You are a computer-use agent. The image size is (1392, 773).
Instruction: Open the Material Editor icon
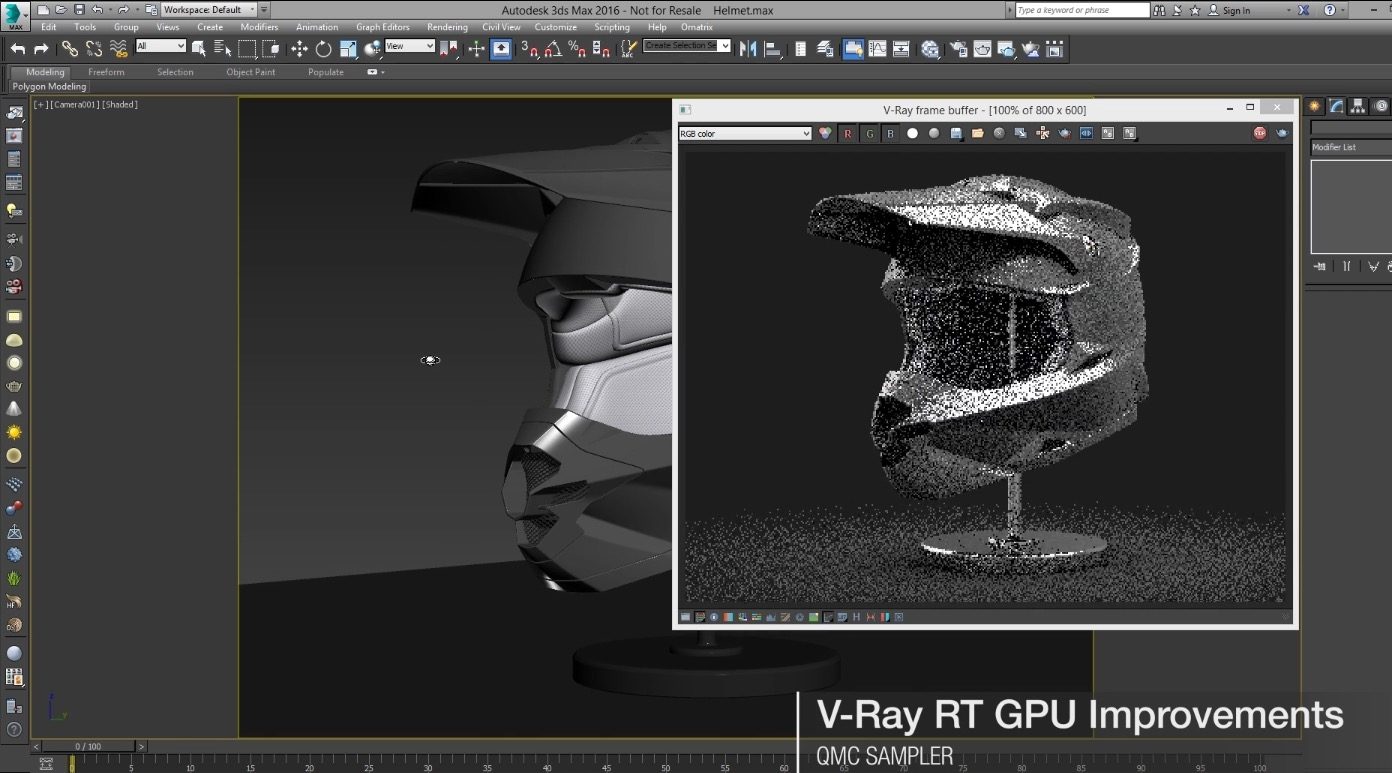click(x=931, y=49)
